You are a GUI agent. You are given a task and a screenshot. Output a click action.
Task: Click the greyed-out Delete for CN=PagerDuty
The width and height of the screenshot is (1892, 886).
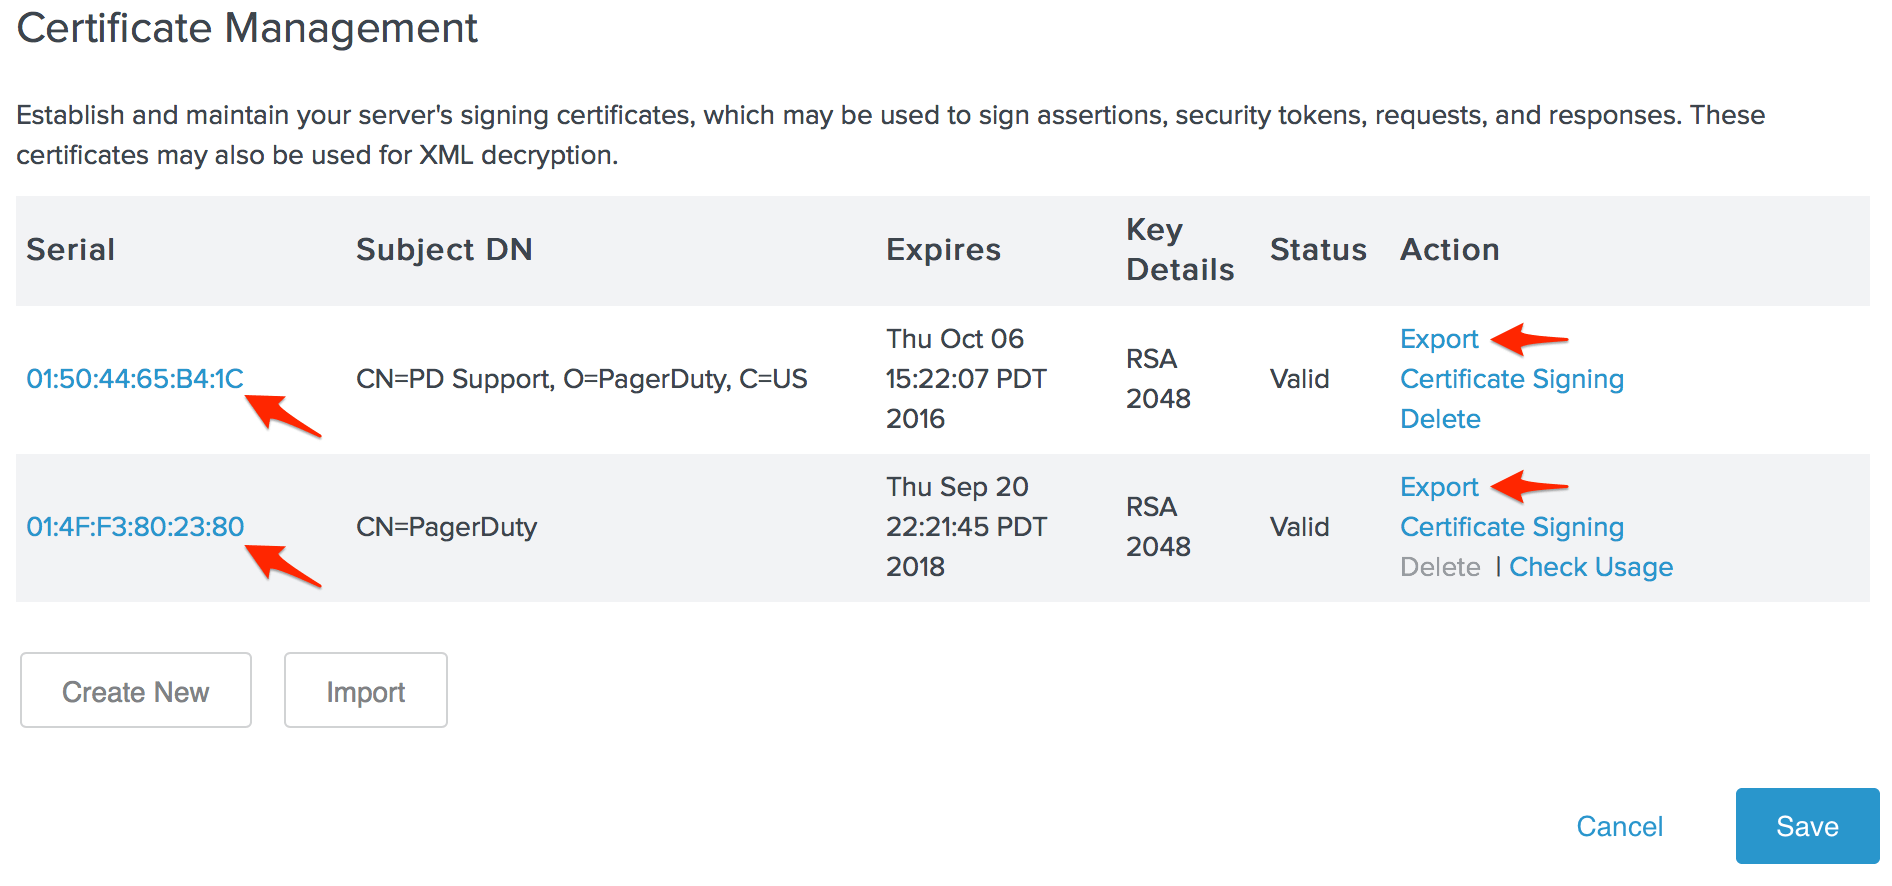(x=1439, y=567)
